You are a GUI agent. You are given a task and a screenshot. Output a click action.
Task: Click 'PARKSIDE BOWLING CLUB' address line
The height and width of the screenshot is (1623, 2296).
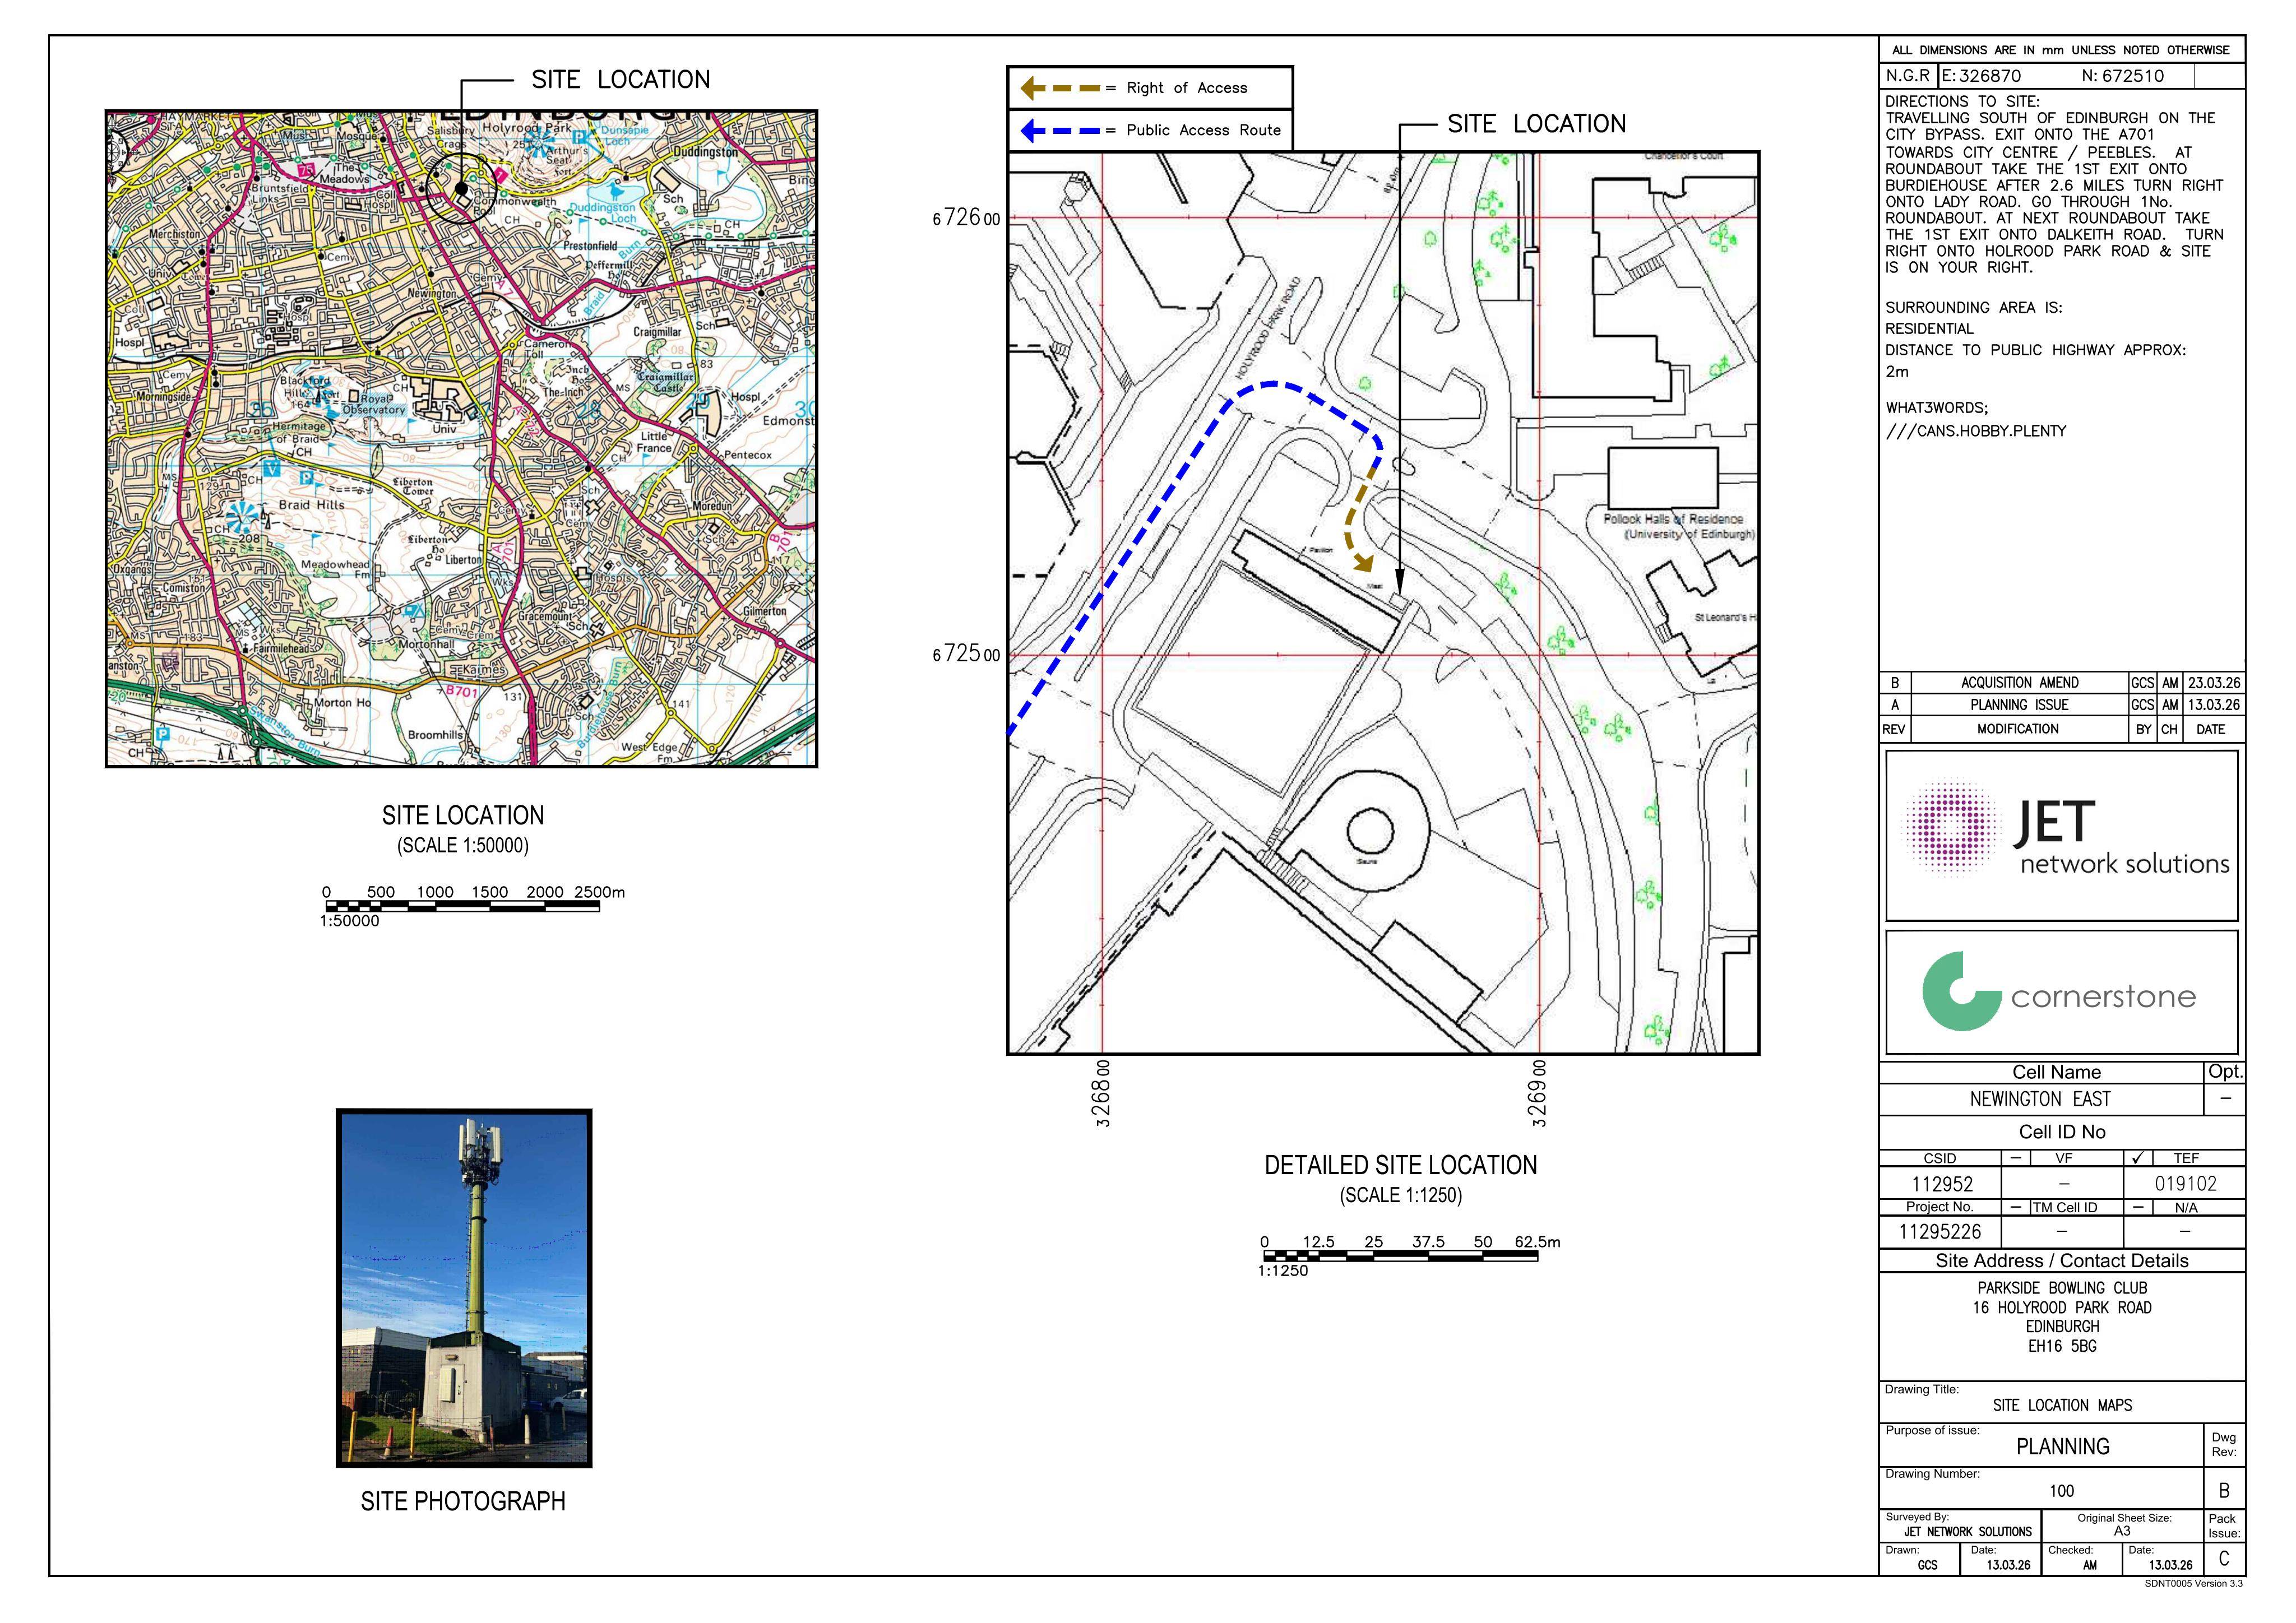(x=2062, y=1288)
